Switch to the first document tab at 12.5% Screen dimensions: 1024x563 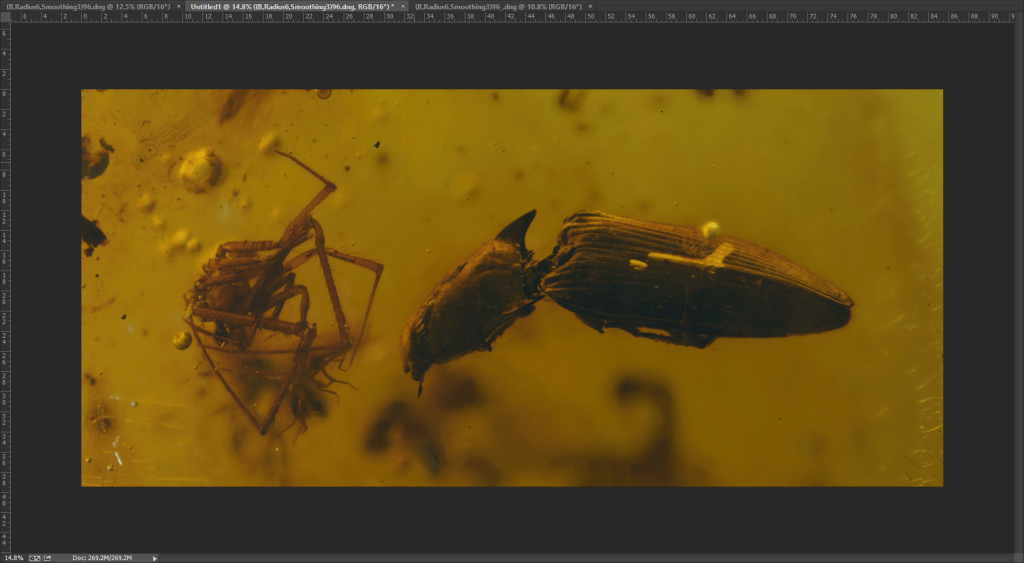click(88, 6)
